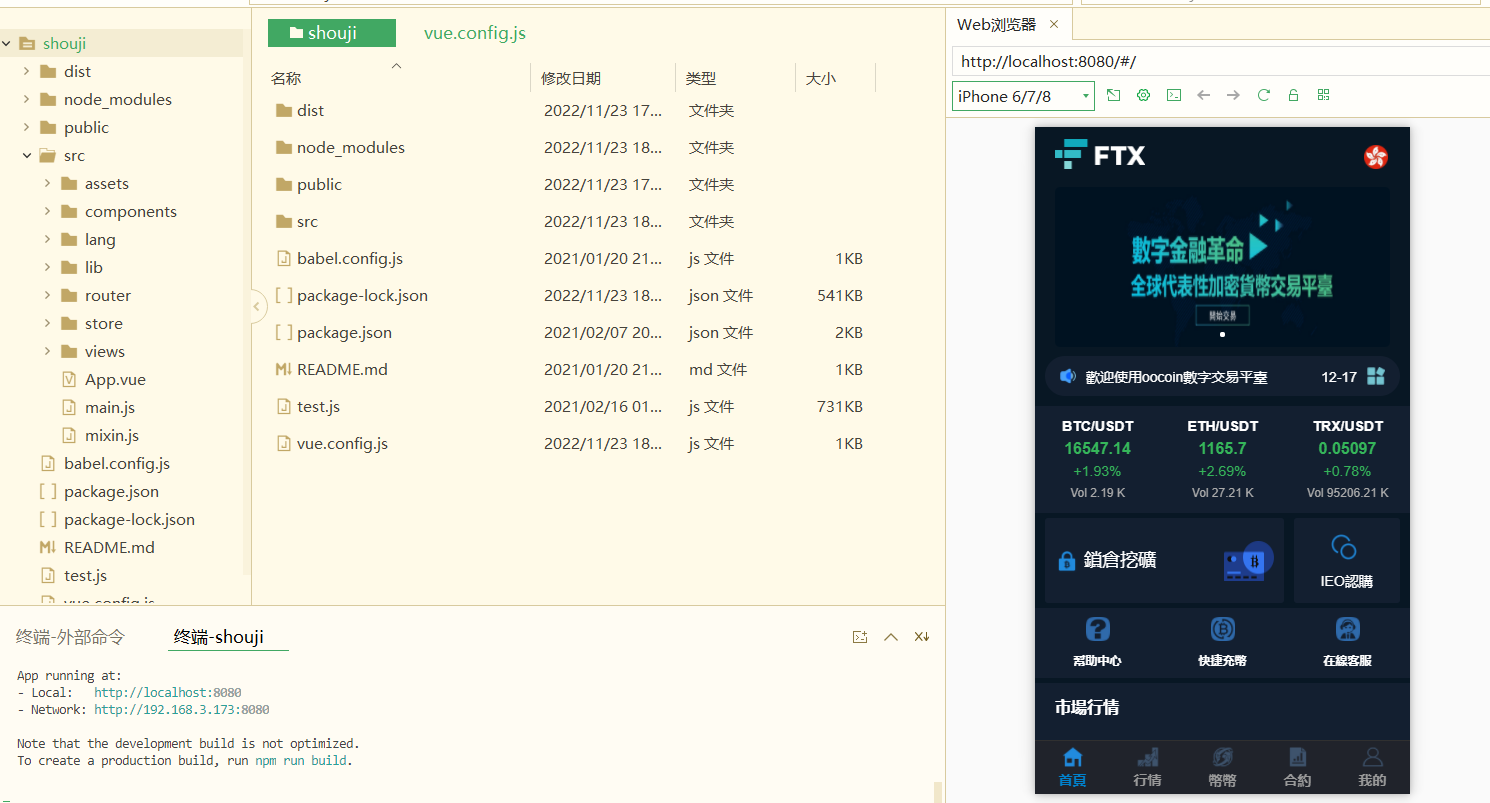Close all terminals using the X arrow icon
Viewport: 1490px width, 803px height.
pos(921,636)
